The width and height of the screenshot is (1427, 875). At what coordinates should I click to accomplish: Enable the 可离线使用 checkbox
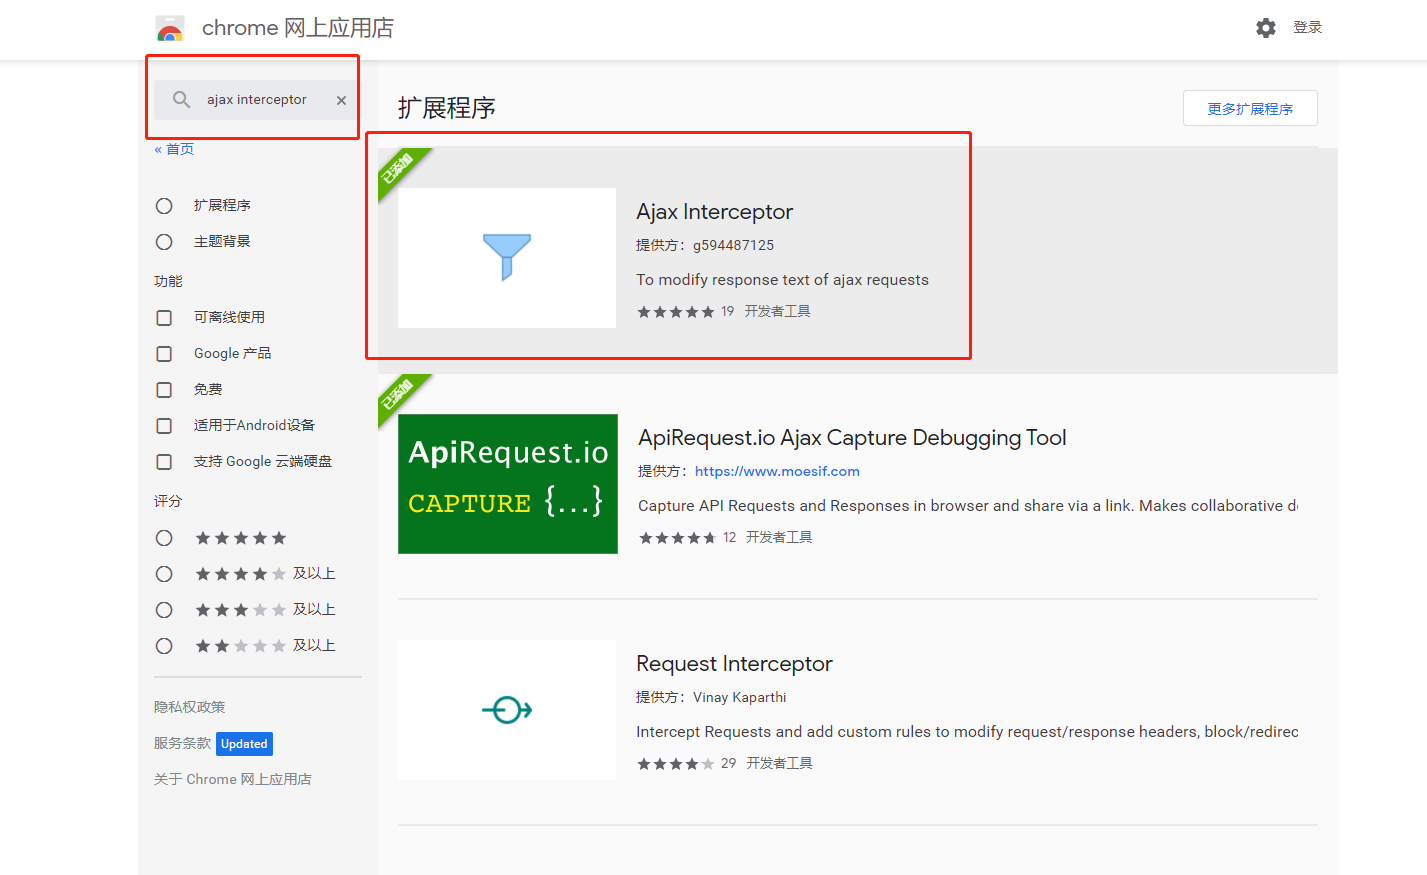pos(164,317)
